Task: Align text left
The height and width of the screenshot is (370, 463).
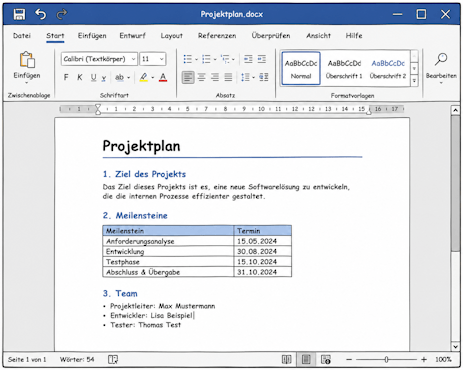Action: (188, 77)
